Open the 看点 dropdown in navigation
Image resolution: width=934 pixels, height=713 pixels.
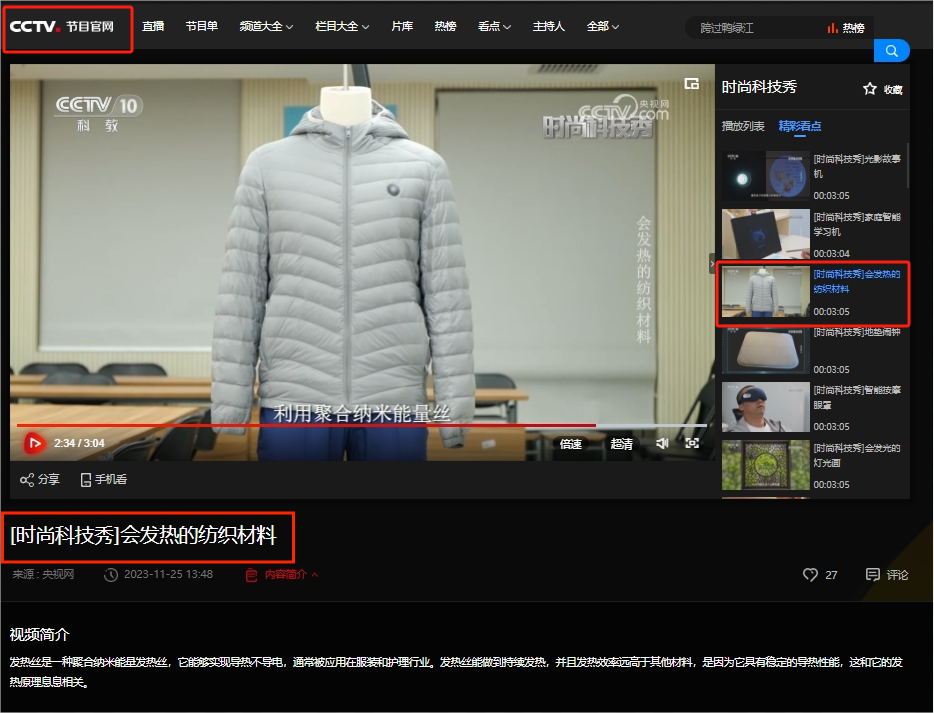[x=494, y=27]
